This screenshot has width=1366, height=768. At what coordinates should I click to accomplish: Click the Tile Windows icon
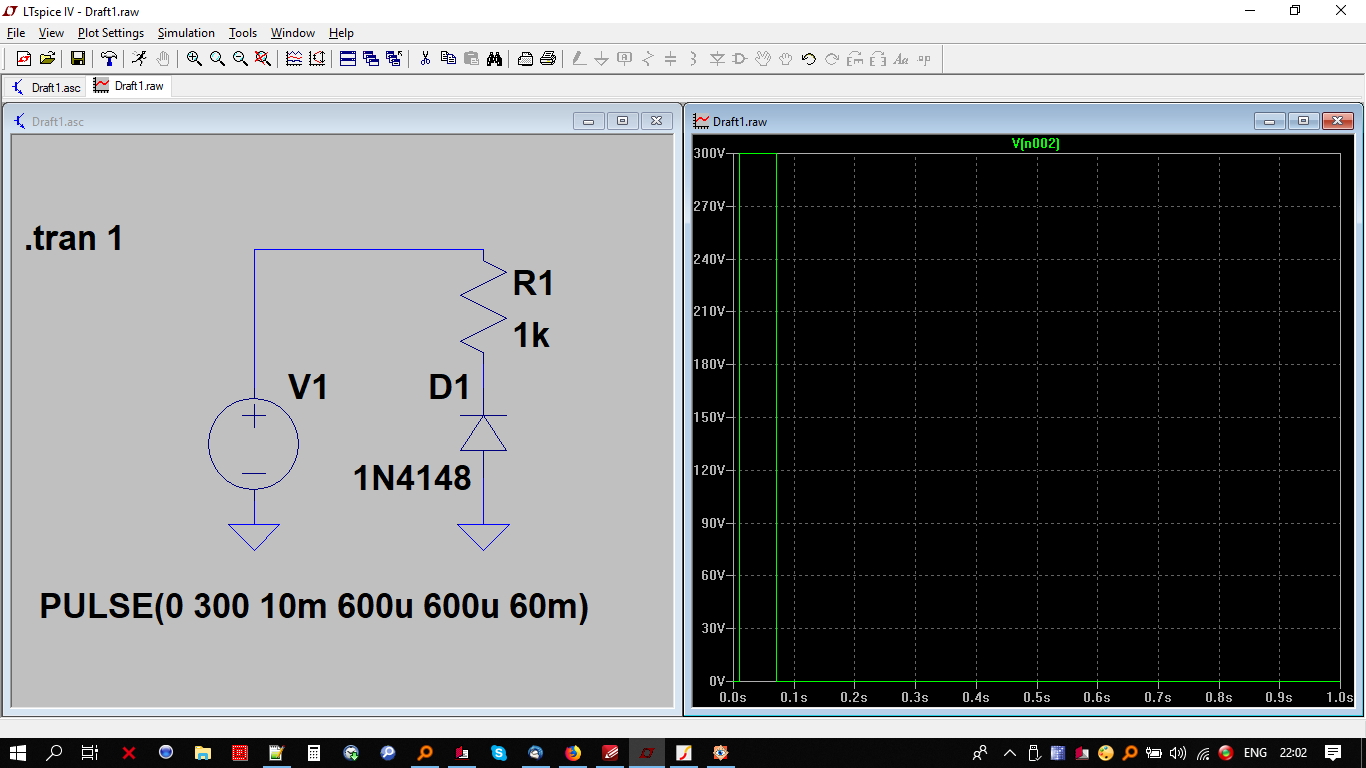tap(348, 59)
